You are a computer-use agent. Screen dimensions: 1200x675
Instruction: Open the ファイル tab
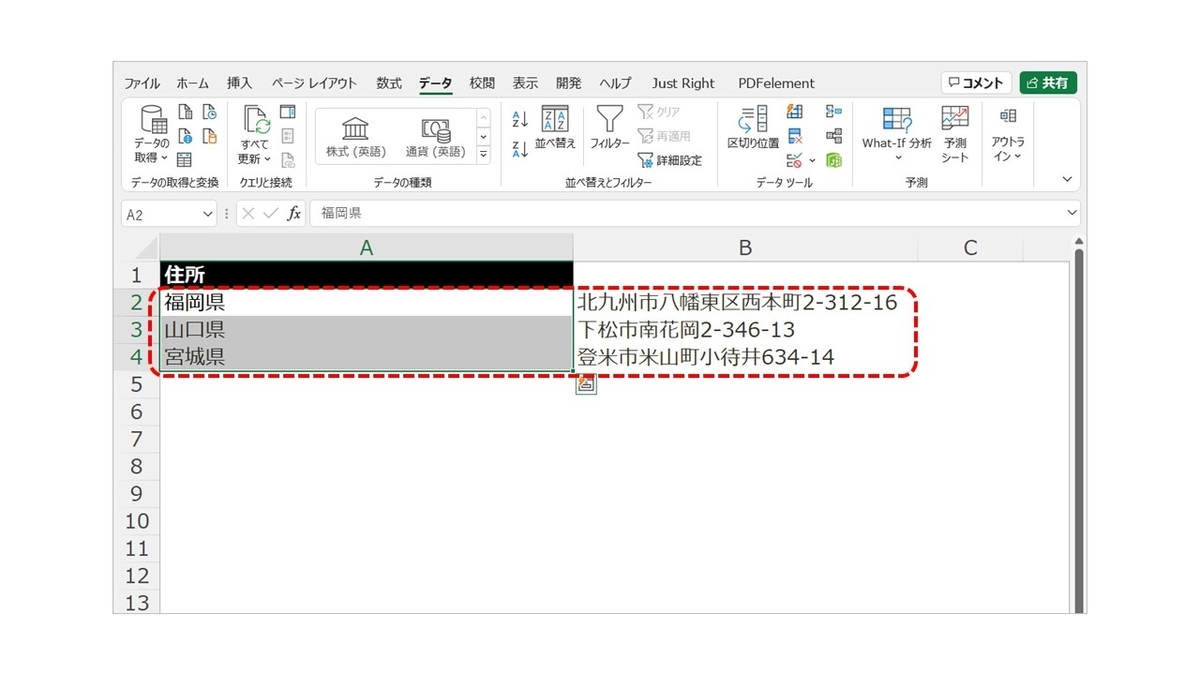142,83
